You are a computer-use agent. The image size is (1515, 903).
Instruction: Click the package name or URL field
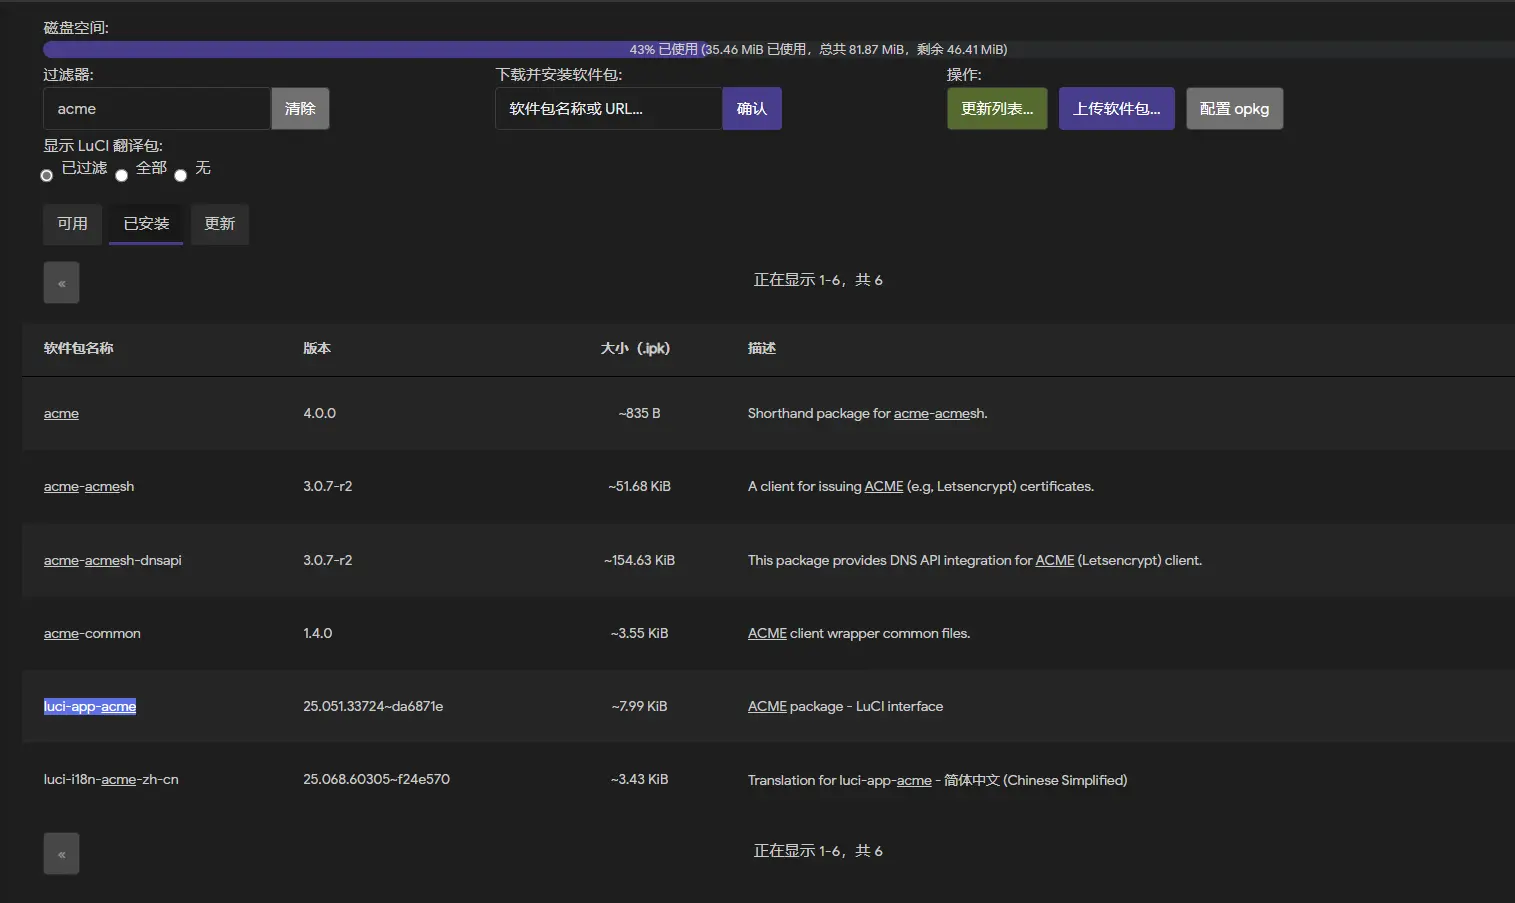[x=608, y=109]
